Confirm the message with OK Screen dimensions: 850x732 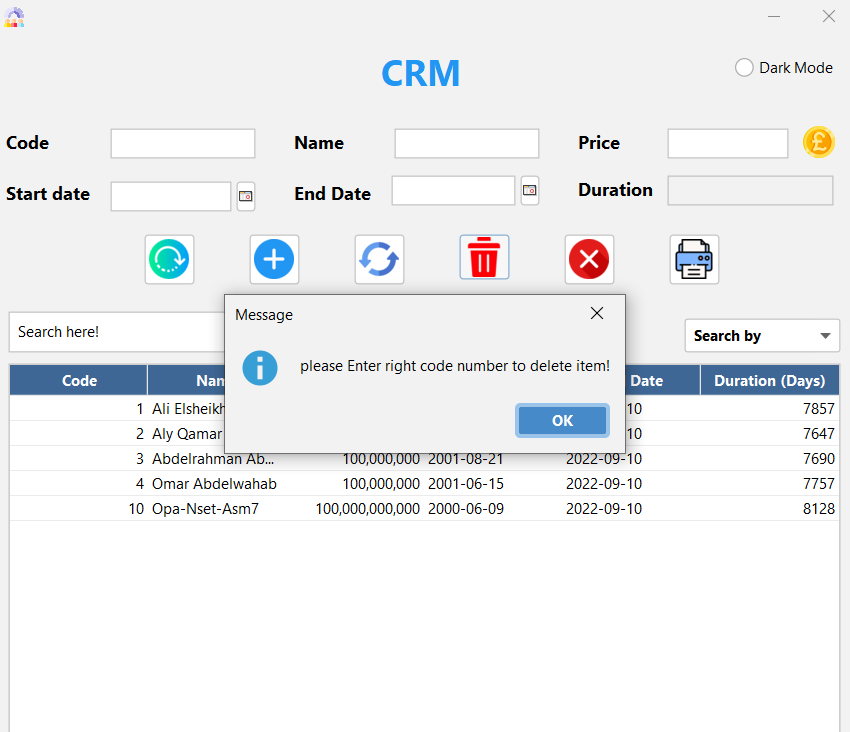click(x=562, y=420)
